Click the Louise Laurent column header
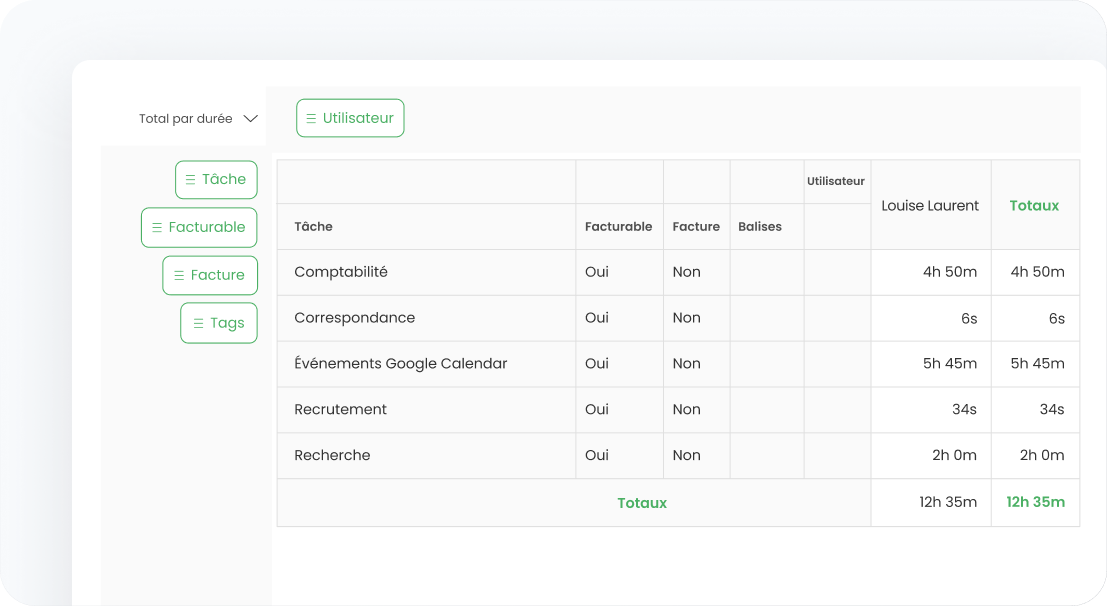Screen dimensions: 1107x606 pyautogui.click(x=930, y=206)
